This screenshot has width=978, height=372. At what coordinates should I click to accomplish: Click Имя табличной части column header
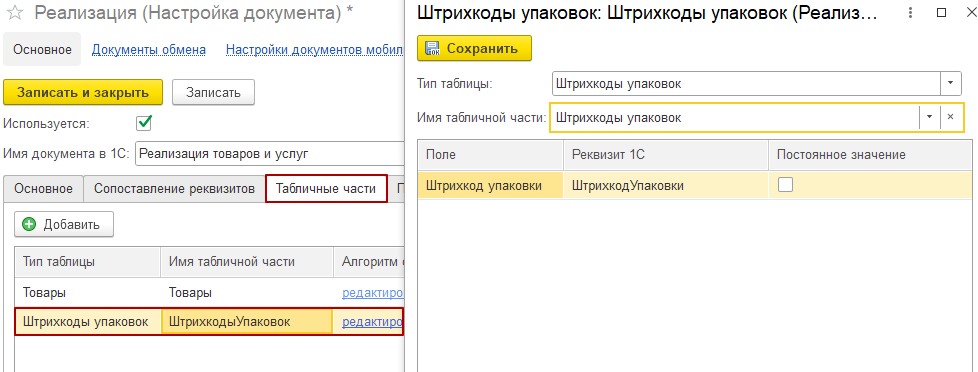click(x=248, y=262)
